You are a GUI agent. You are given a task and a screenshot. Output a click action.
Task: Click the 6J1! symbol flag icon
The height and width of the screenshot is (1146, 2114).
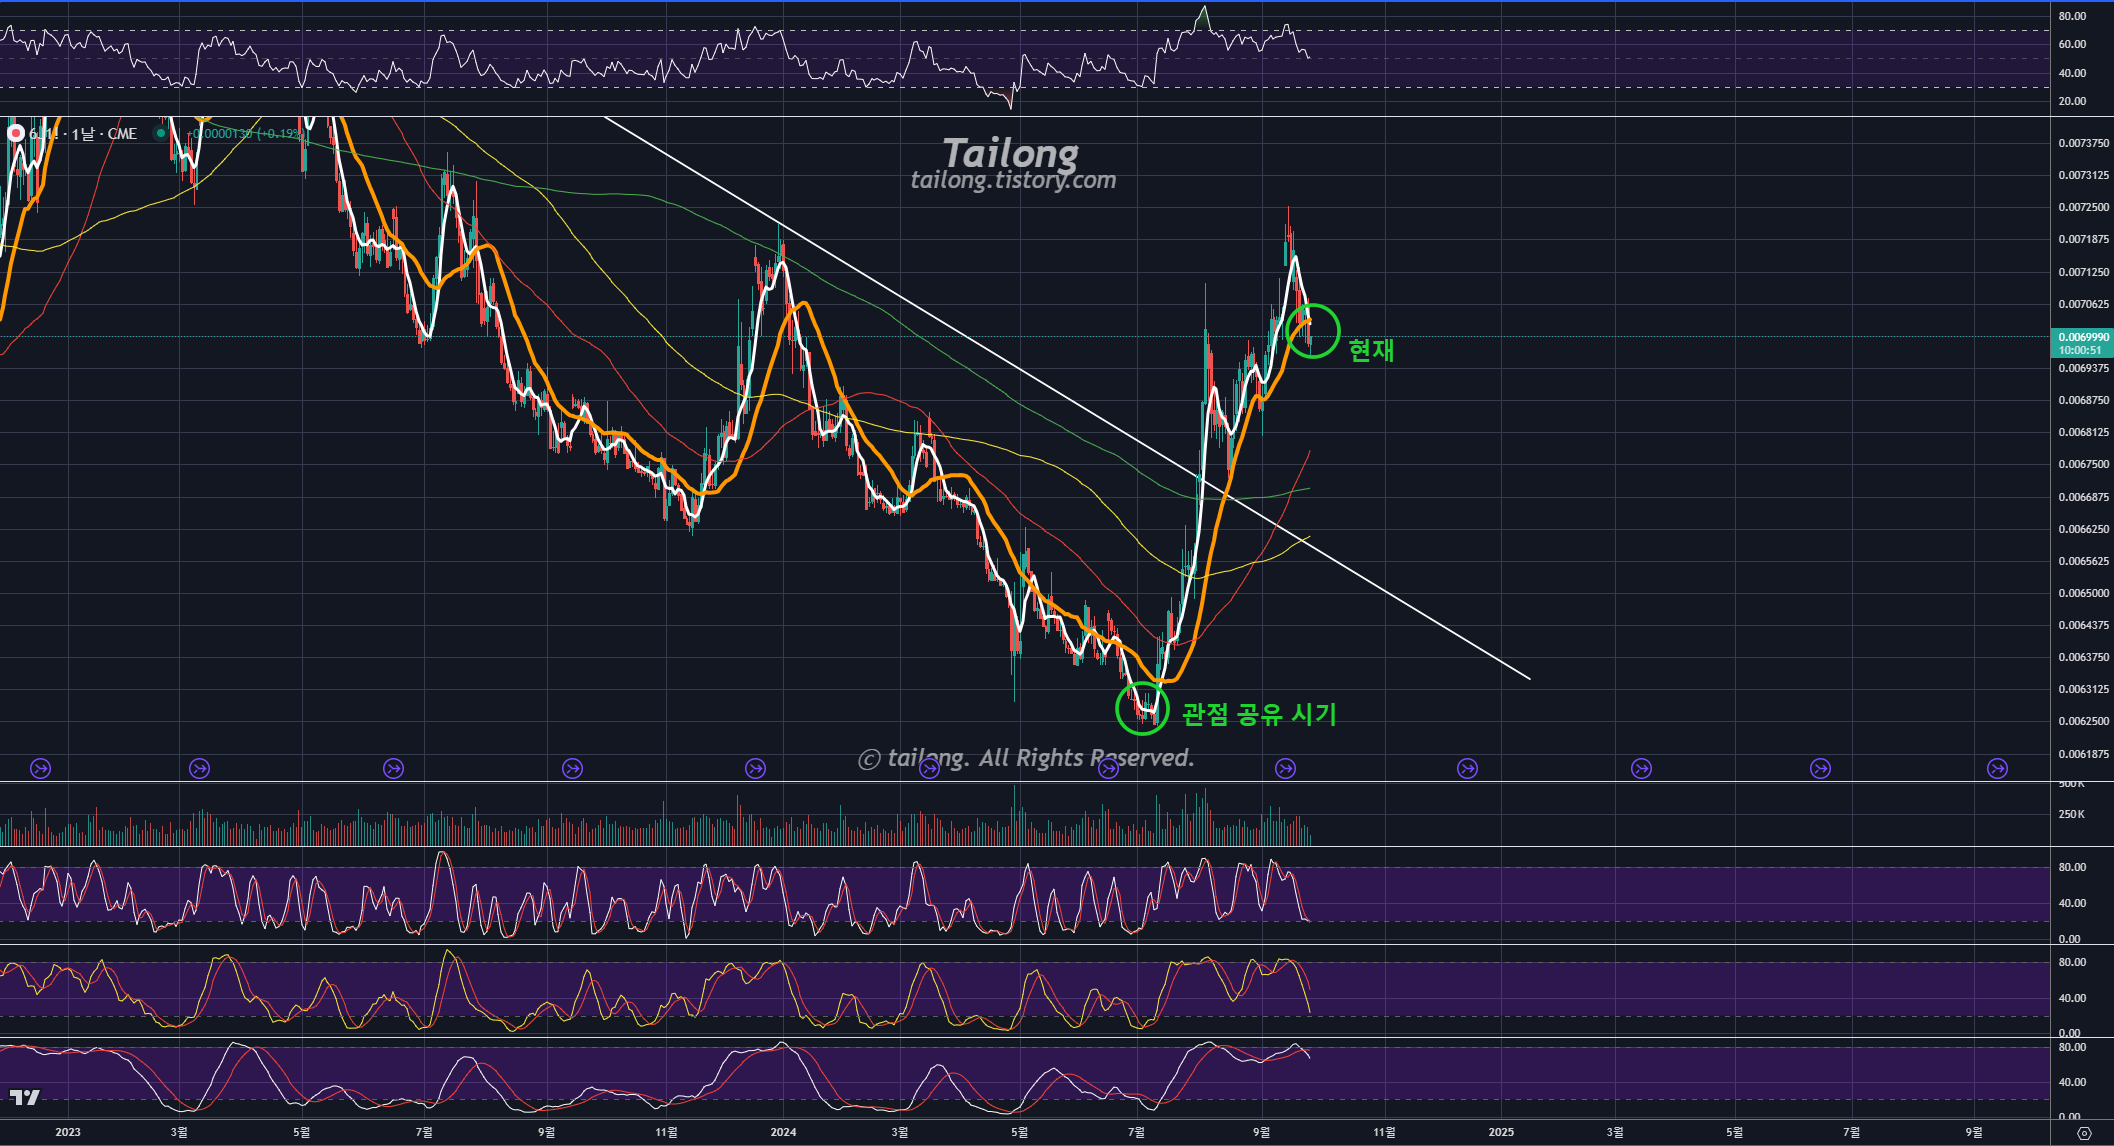click(x=15, y=133)
